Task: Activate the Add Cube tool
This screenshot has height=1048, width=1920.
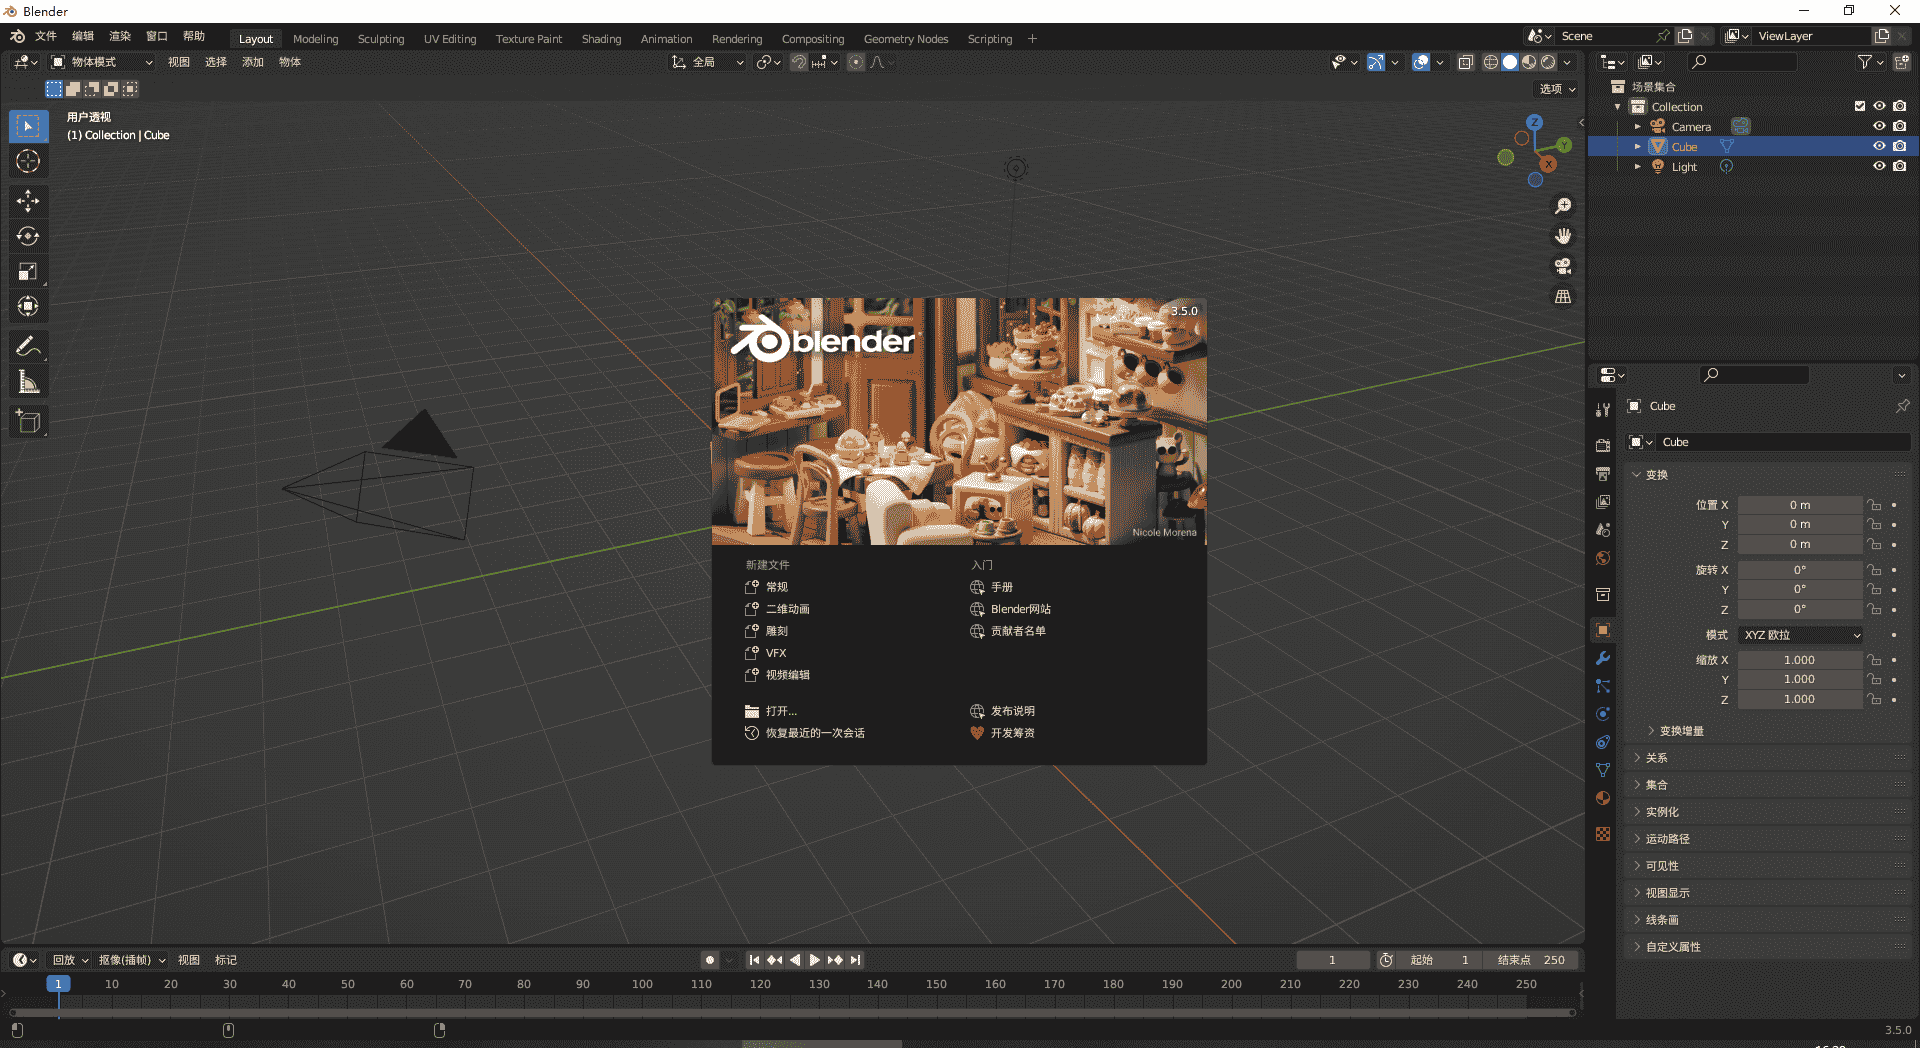Action: pyautogui.click(x=28, y=422)
